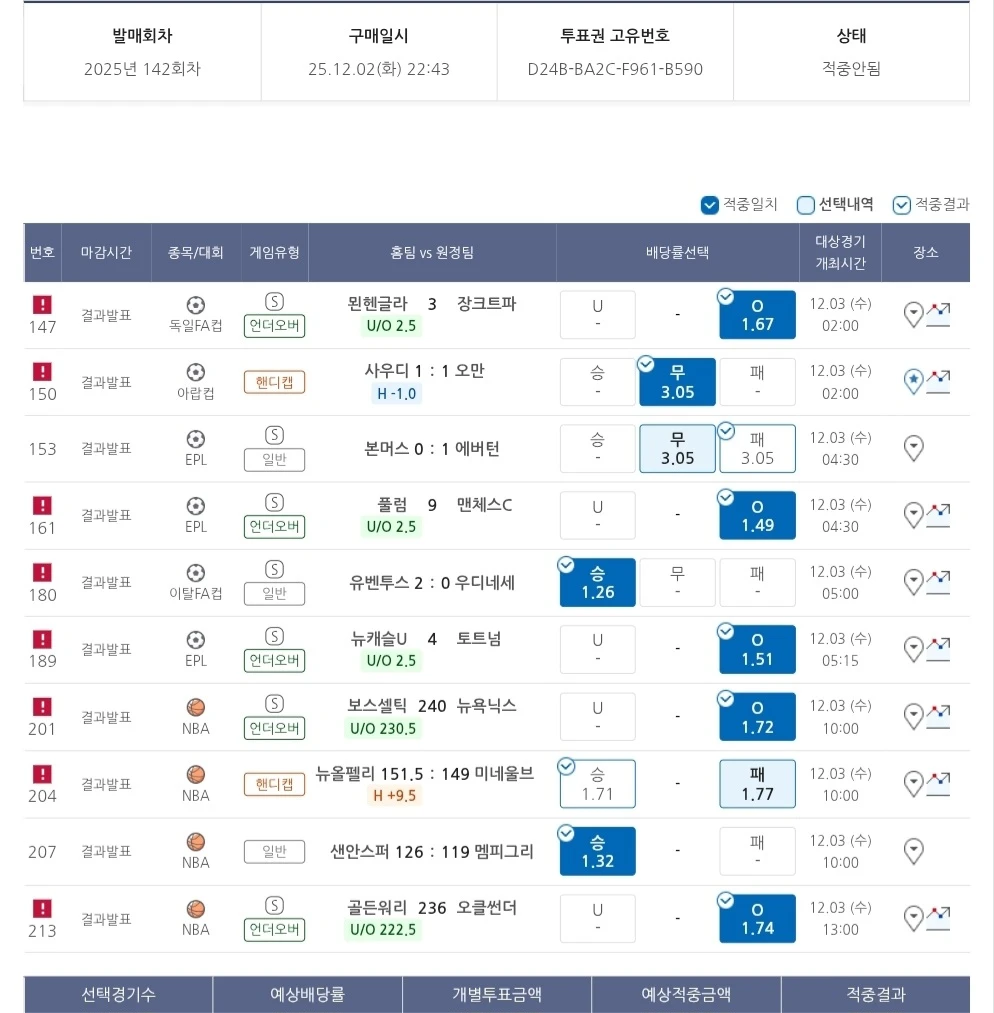This screenshot has width=994, height=1013.
Task: Click the basketball icon for match 207
Action: click(x=195, y=842)
